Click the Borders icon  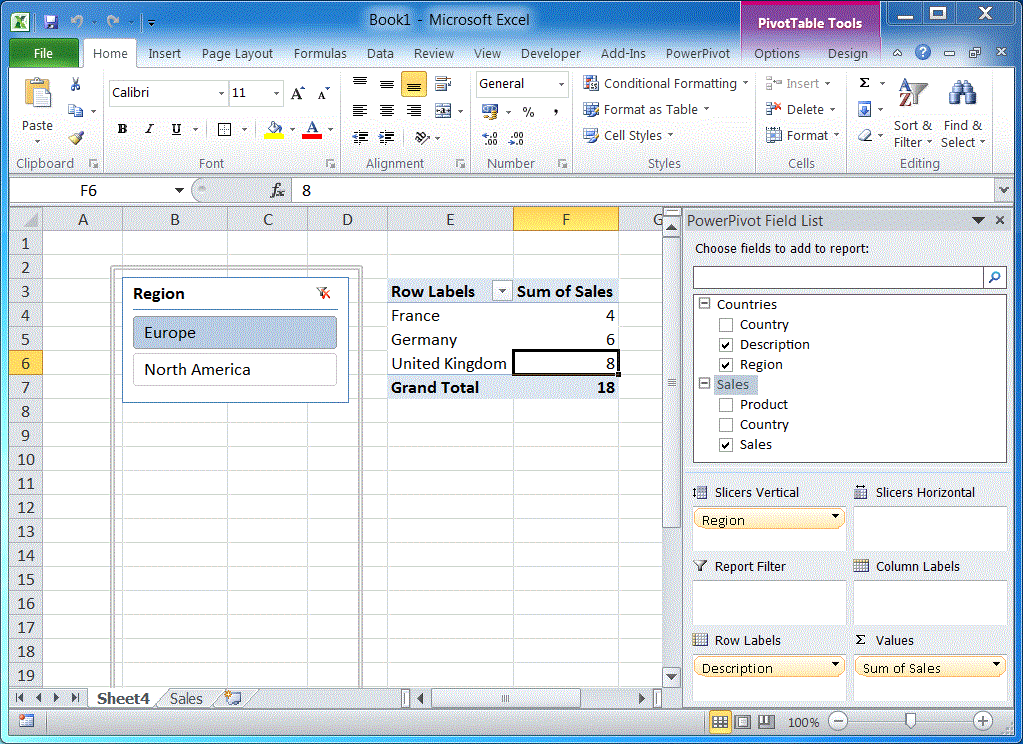pyautogui.click(x=224, y=129)
